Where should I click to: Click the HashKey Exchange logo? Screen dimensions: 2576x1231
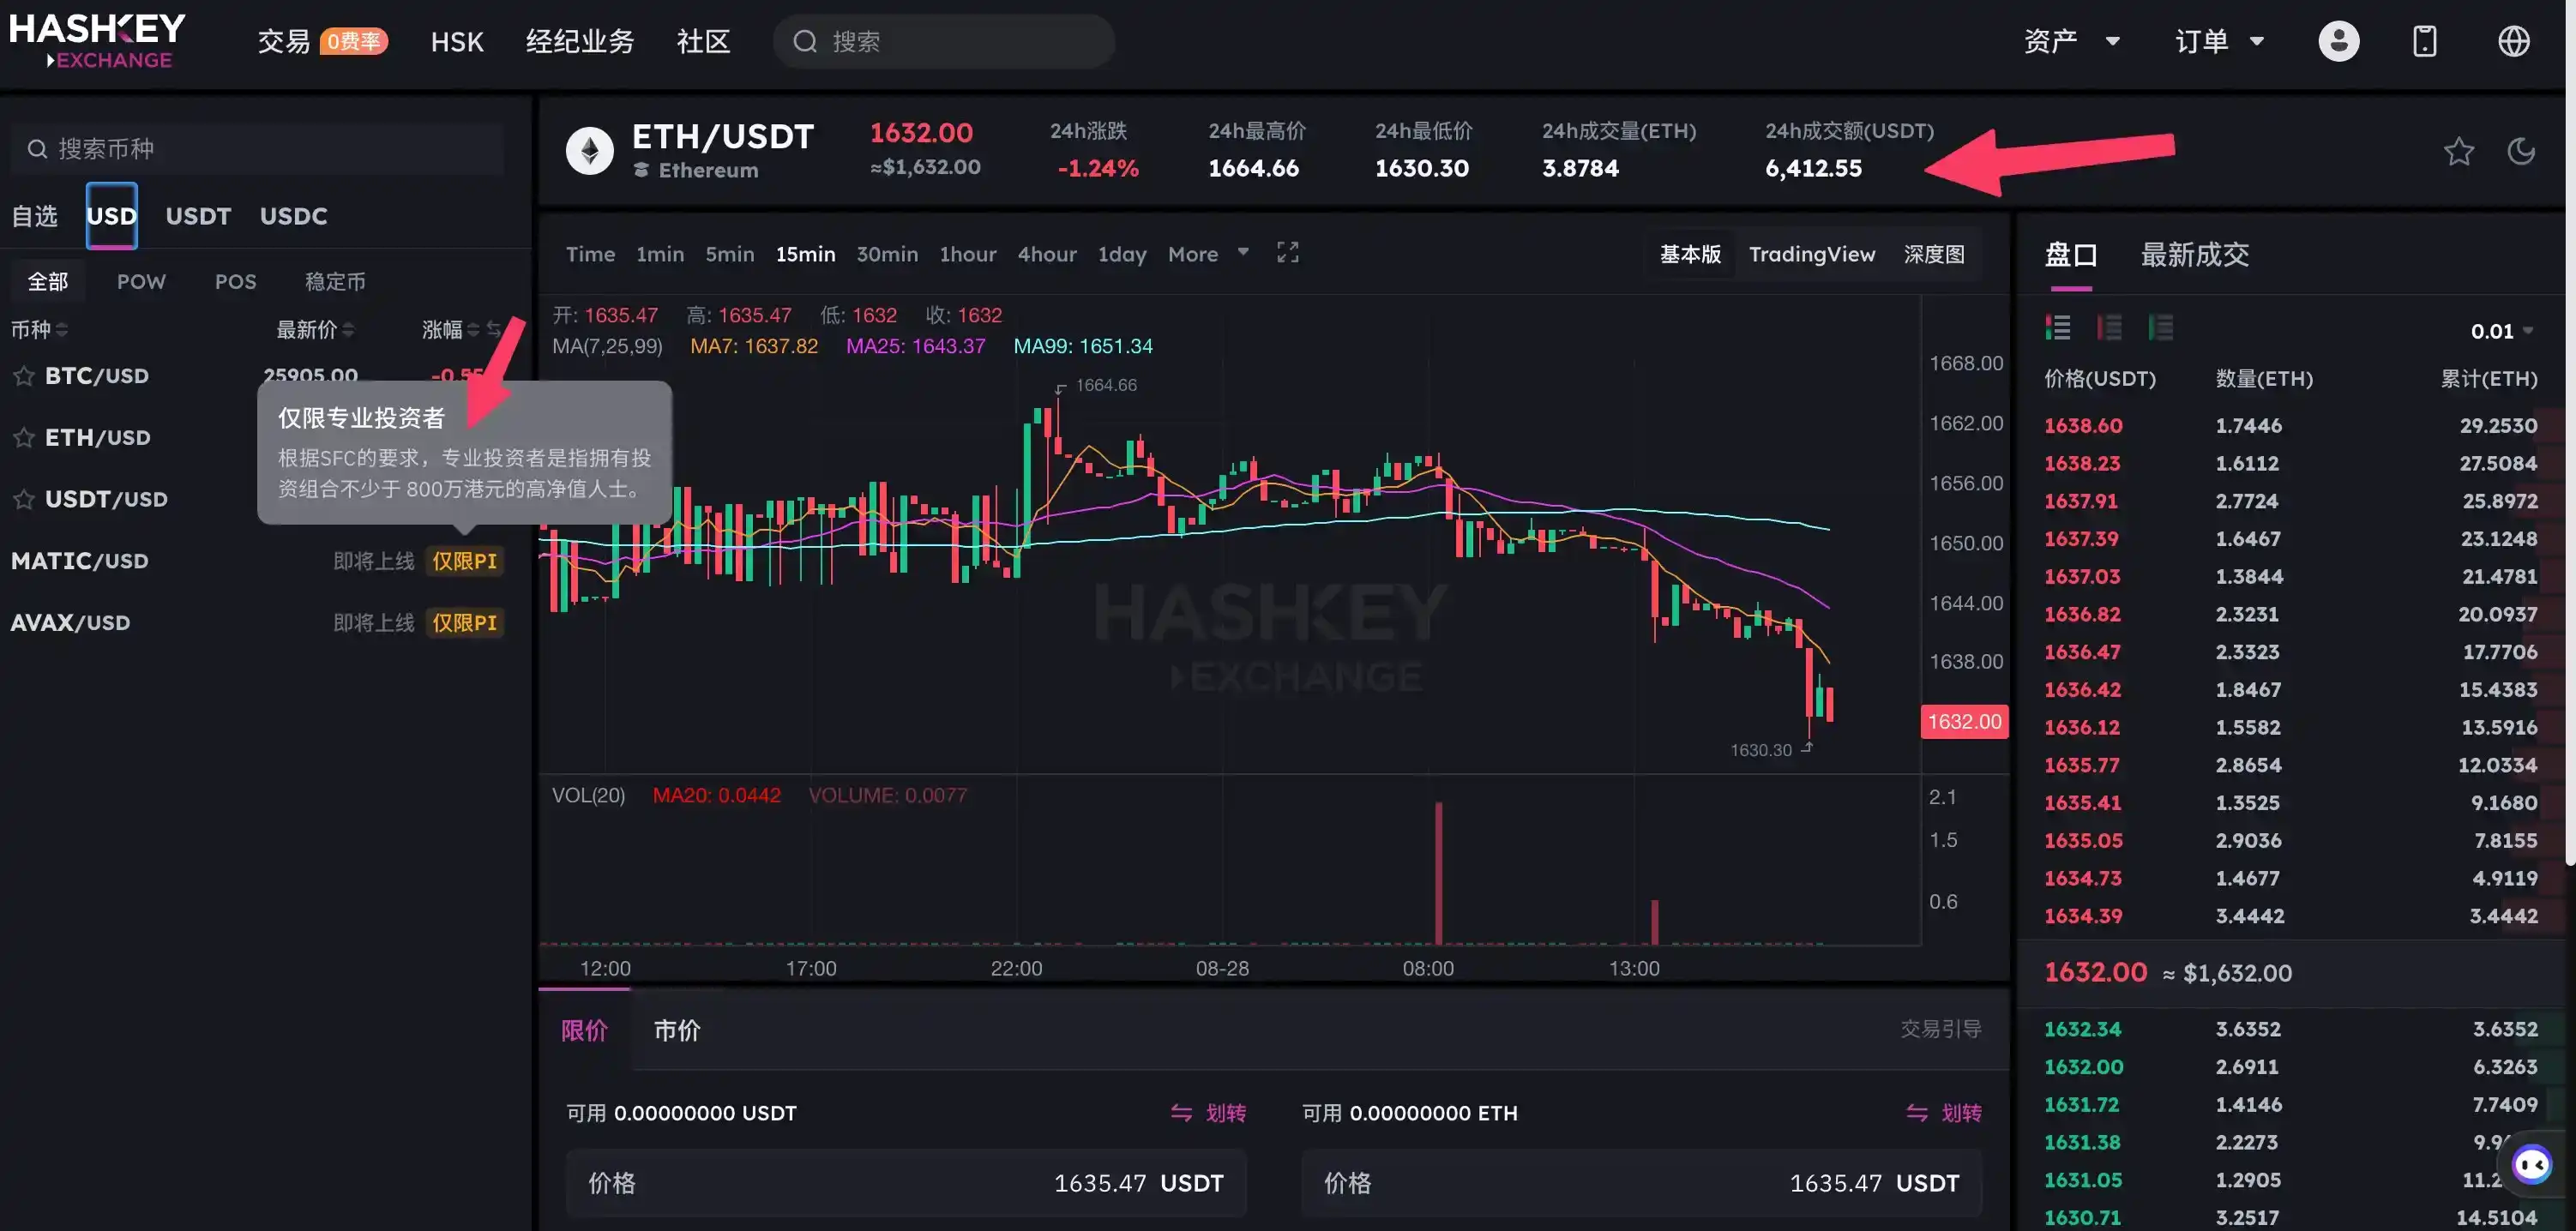pyautogui.click(x=97, y=41)
